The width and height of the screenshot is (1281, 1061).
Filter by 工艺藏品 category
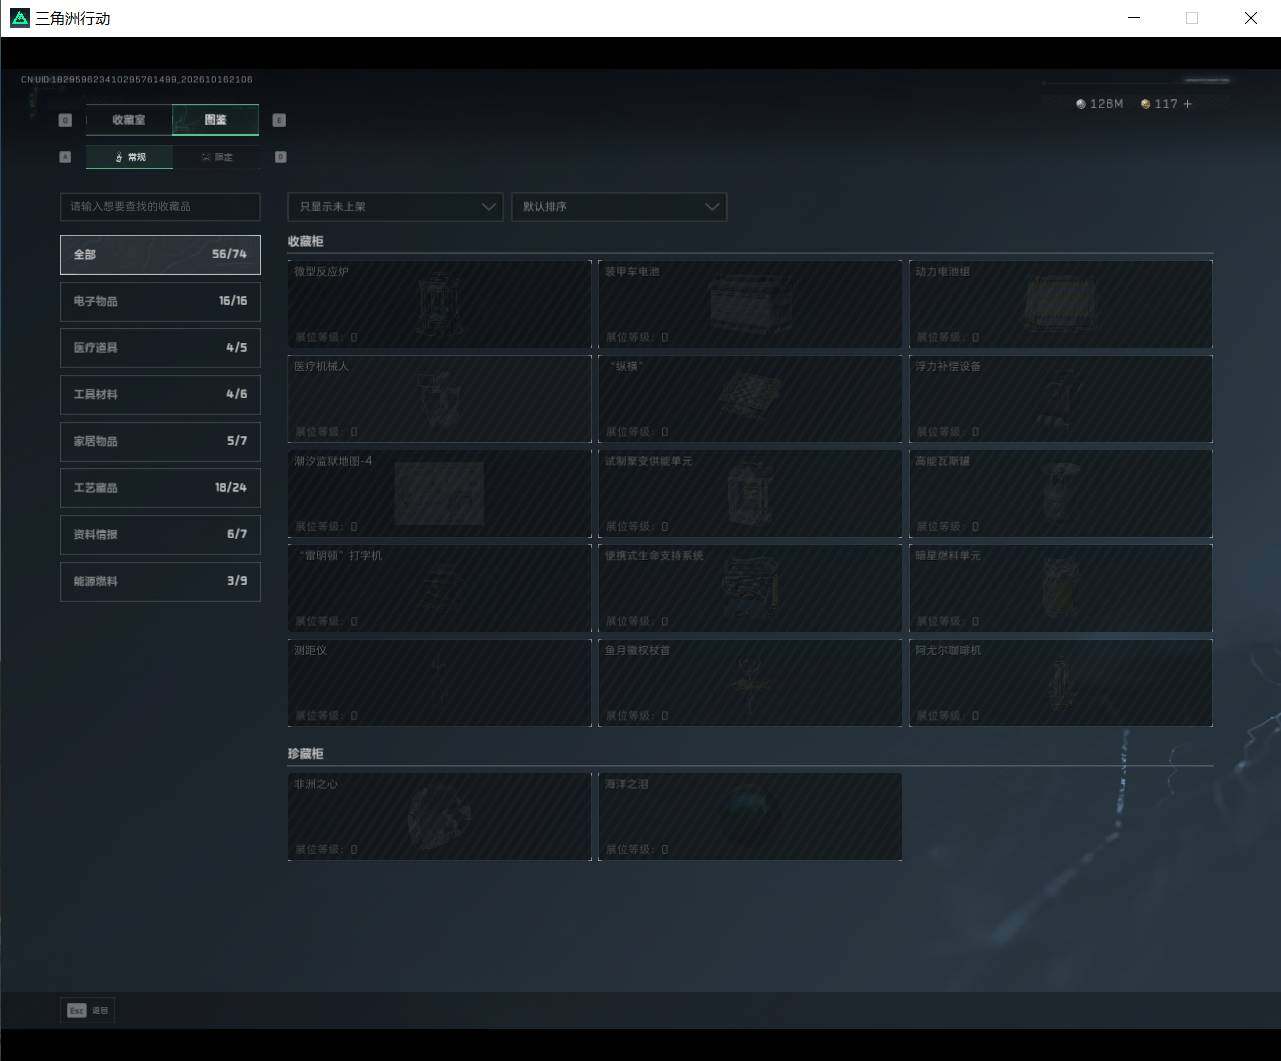[160, 488]
